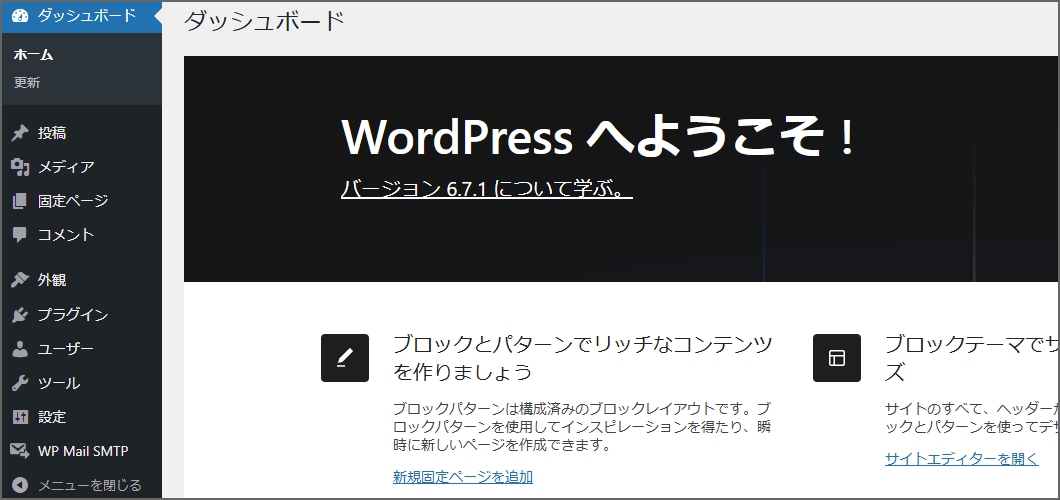Image resolution: width=1060 pixels, height=500 pixels.
Task: Click the plug icon beside プラグイン
Action: tap(19, 315)
